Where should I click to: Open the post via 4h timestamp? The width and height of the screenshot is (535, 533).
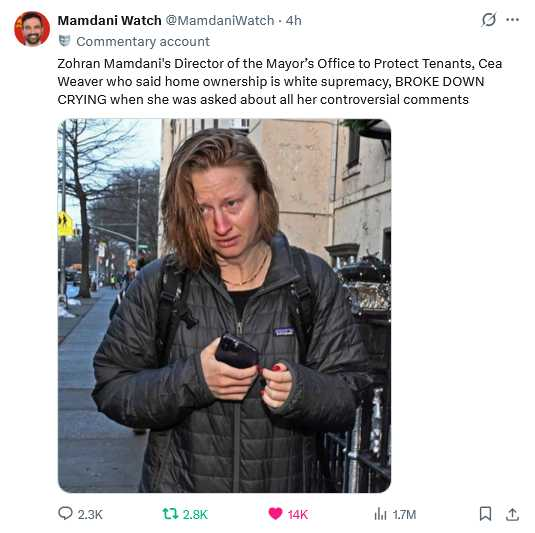tap(294, 20)
